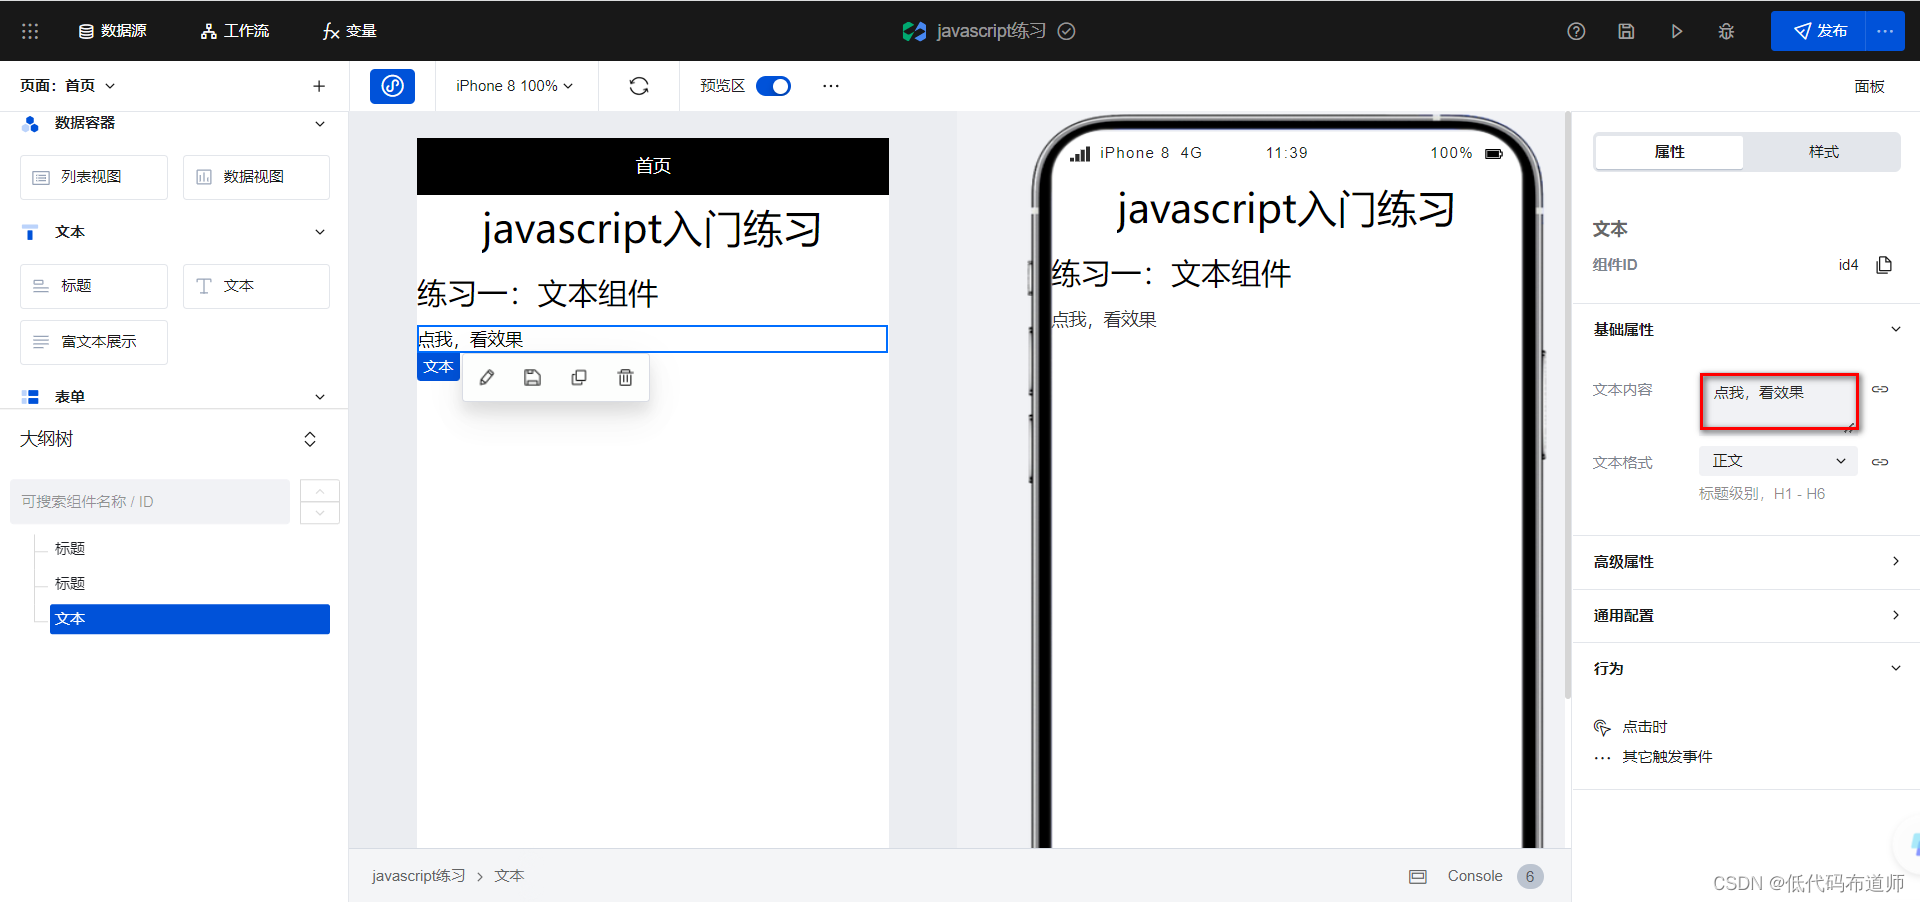Select the second 标题 node in outline tree
Screen dimensions: 1920x902
click(x=70, y=584)
